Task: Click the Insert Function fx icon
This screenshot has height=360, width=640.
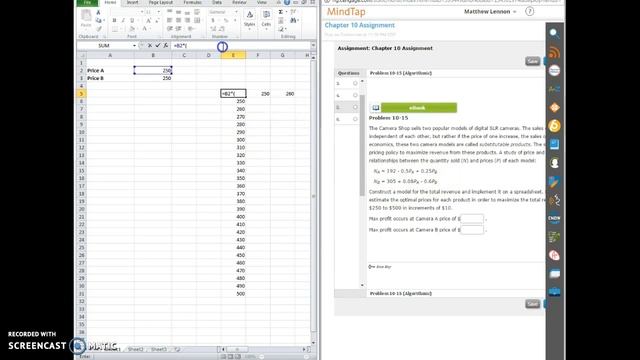Action: (x=166, y=46)
